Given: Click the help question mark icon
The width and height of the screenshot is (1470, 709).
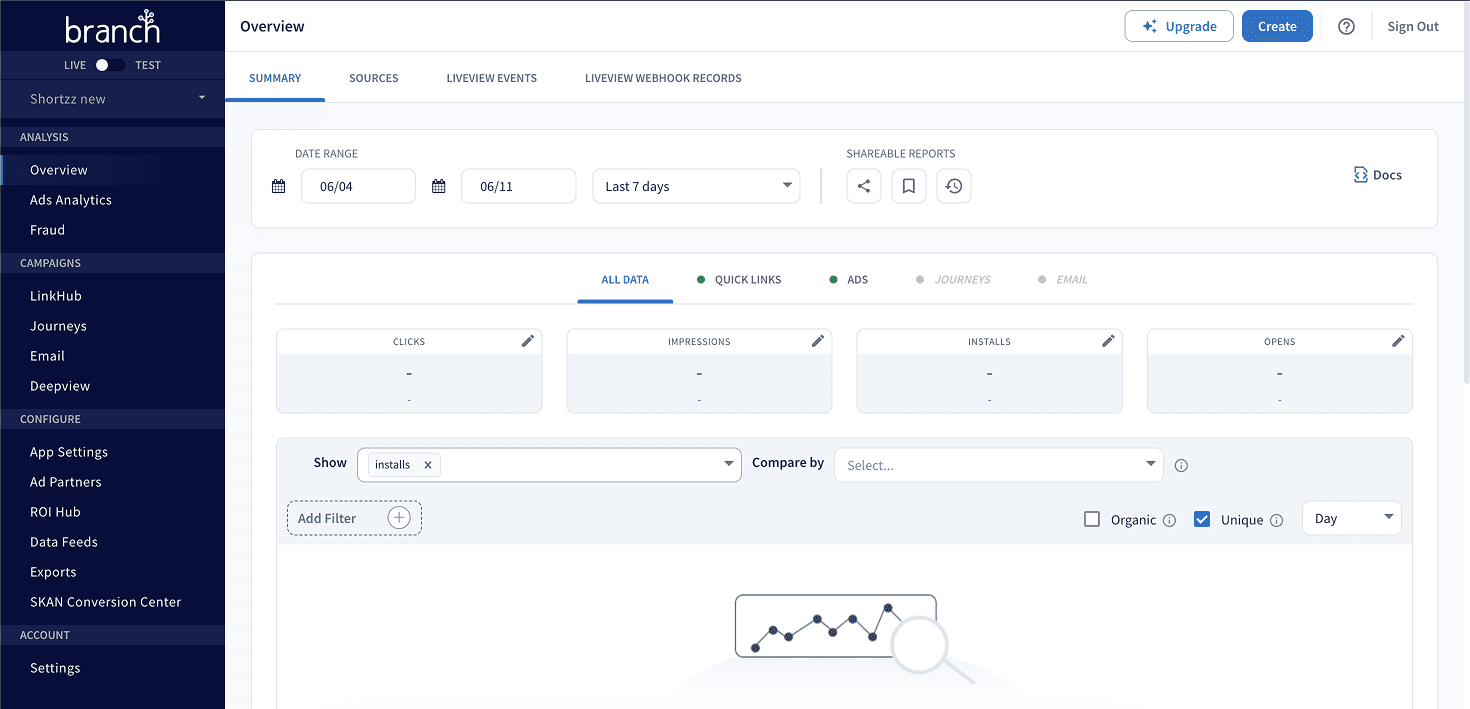Looking at the screenshot, I should (x=1346, y=27).
